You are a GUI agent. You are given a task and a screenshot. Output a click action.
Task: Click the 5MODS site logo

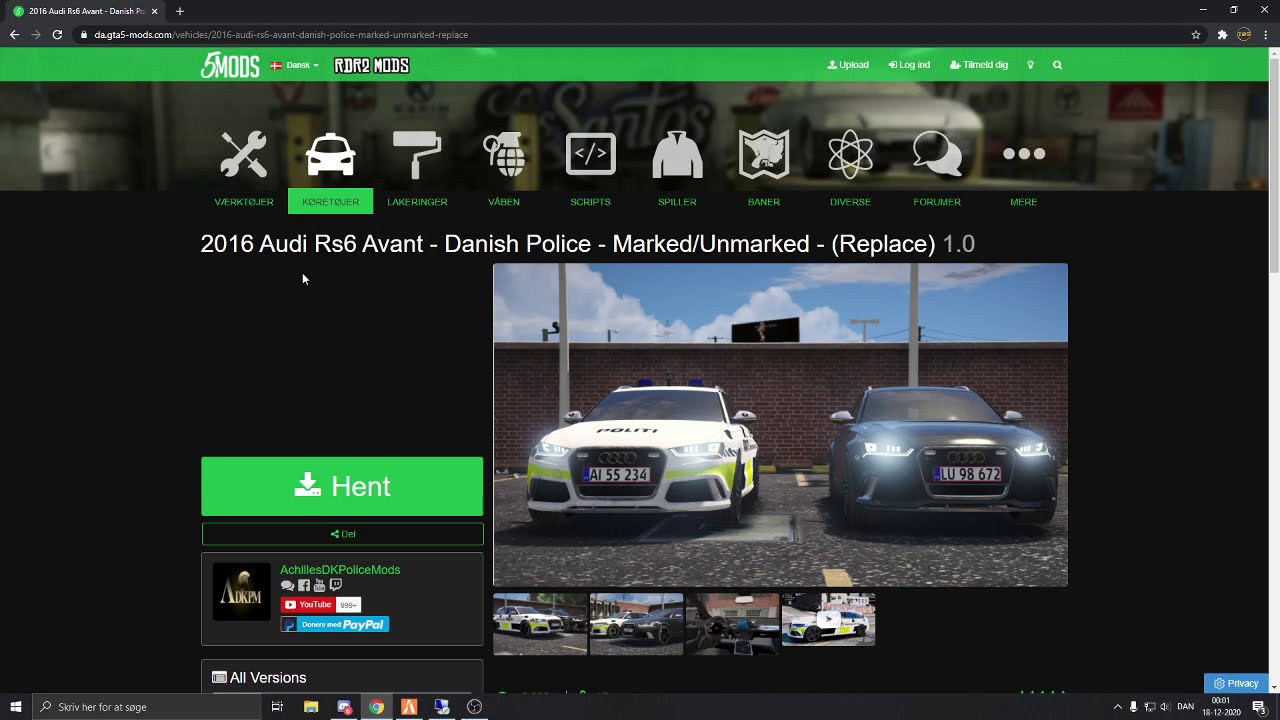click(230, 65)
